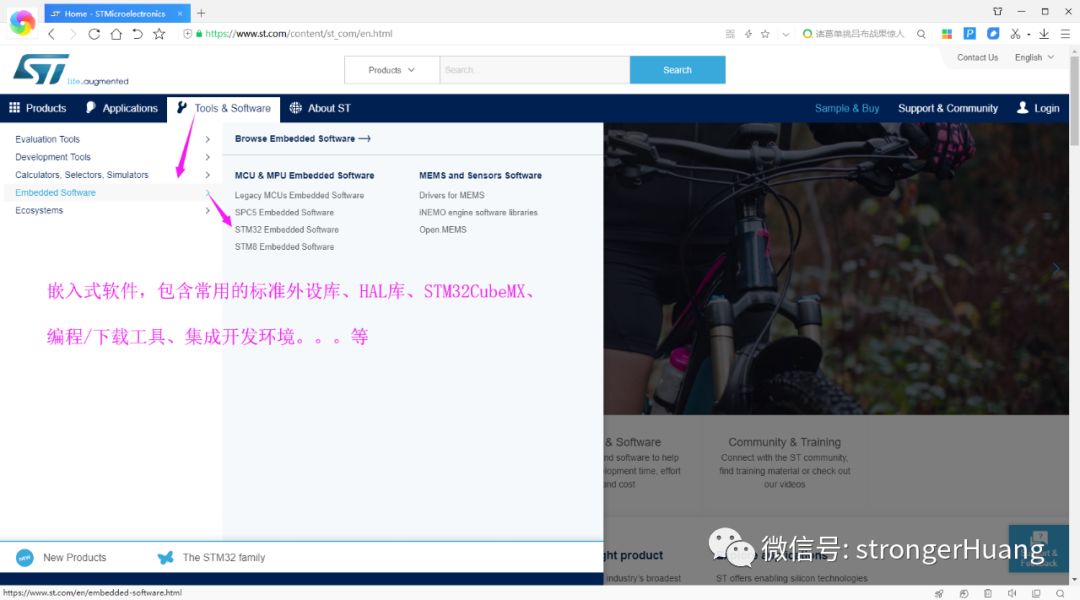Click the blue P extension icon
The image size is (1080, 600).
(x=969, y=33)
